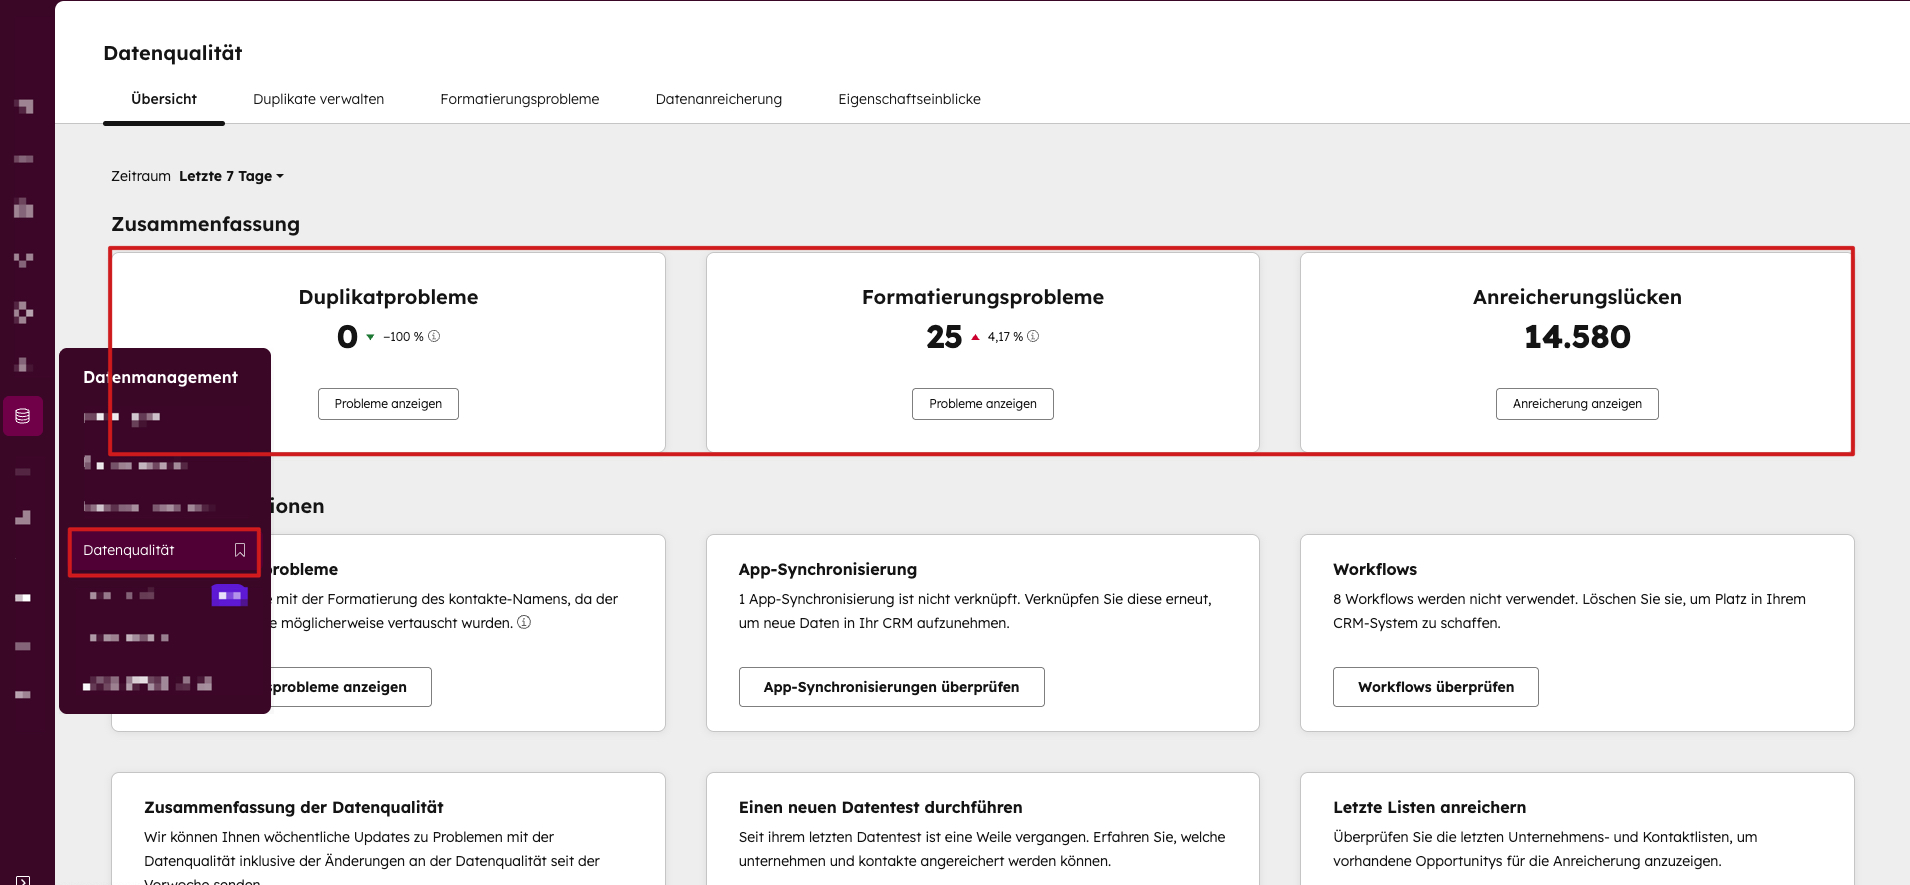Click the green down-triangle trend indicator
Viewport: 1910px width, 885px height.
coord(370,337)
